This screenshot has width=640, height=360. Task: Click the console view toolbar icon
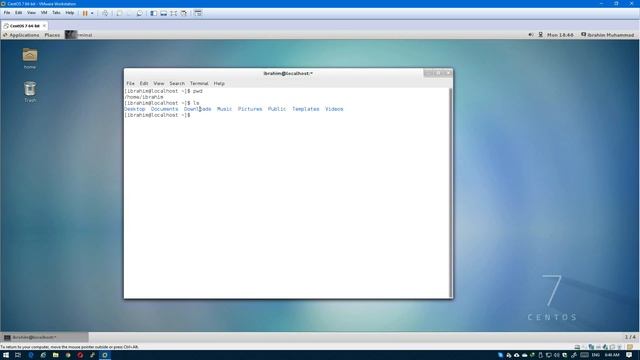coord(198,13)
